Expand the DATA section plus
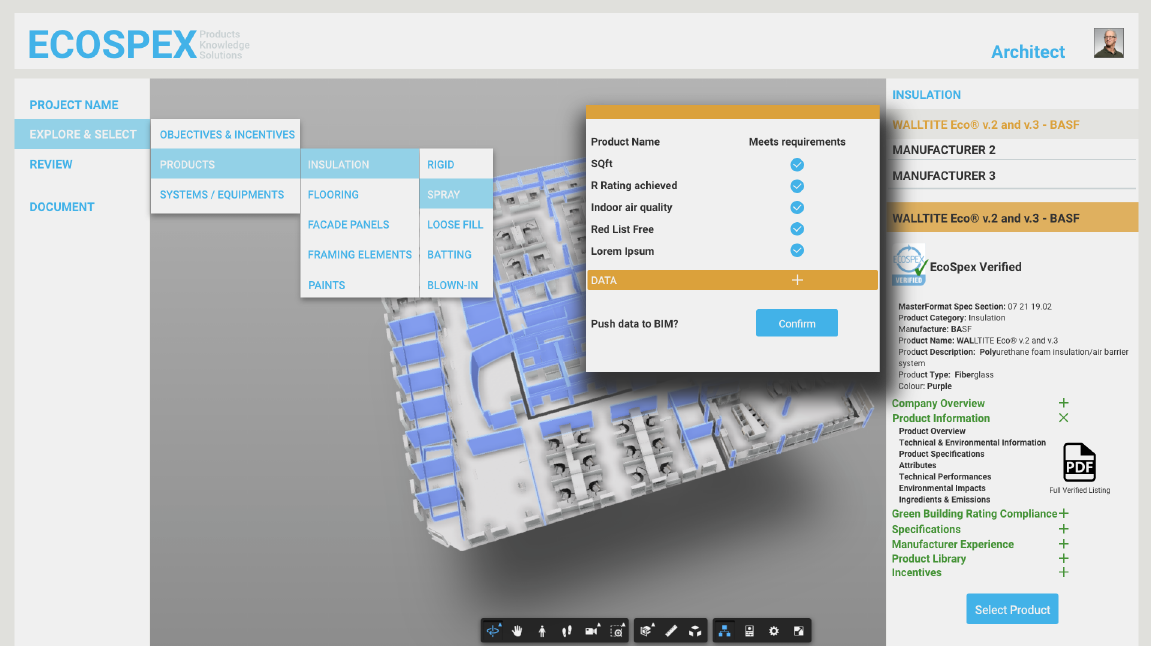The image size is (1152, 648). coord(797,280)
